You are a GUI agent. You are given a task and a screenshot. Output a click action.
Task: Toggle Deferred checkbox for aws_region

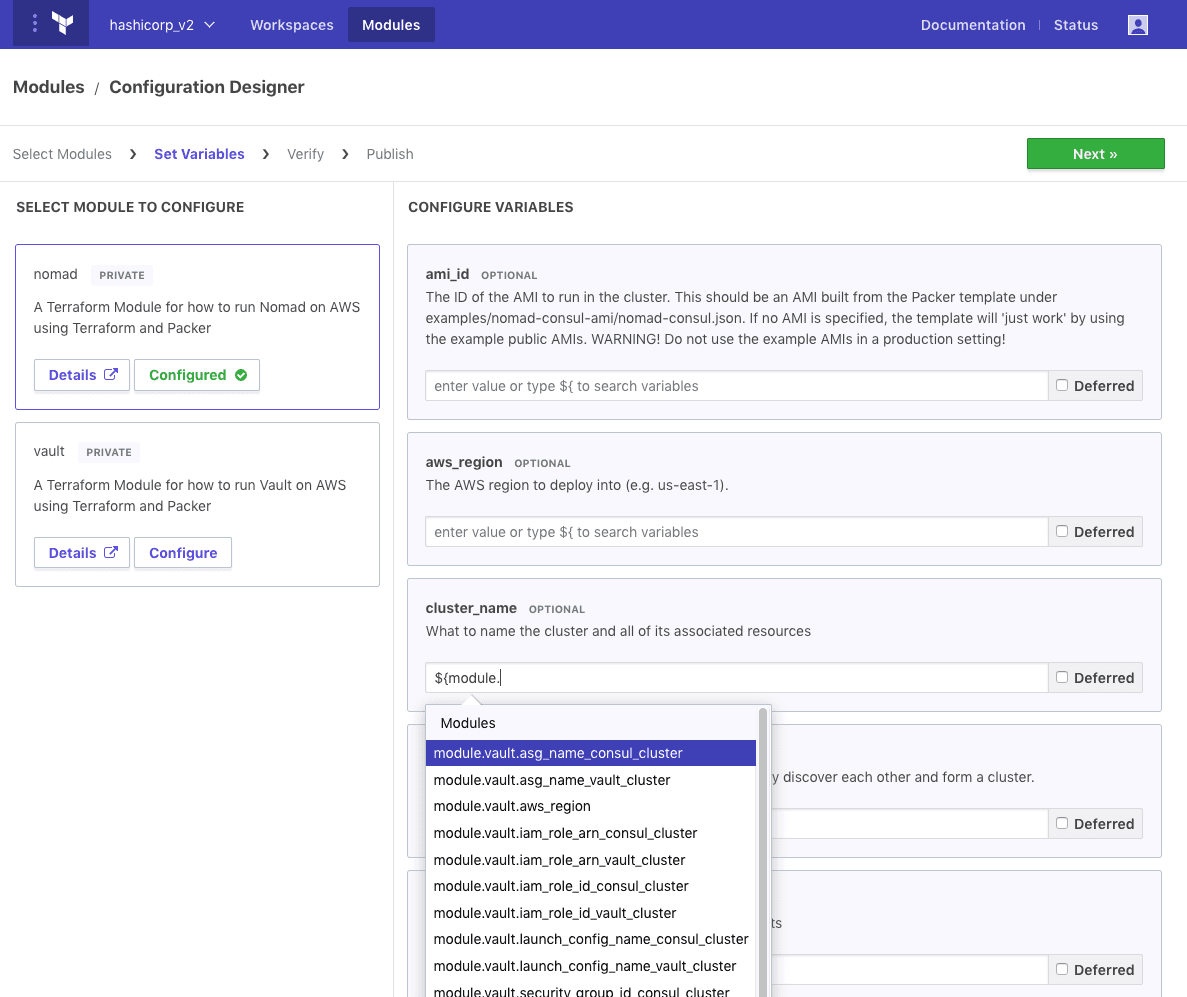click(x=1062, y=531)
